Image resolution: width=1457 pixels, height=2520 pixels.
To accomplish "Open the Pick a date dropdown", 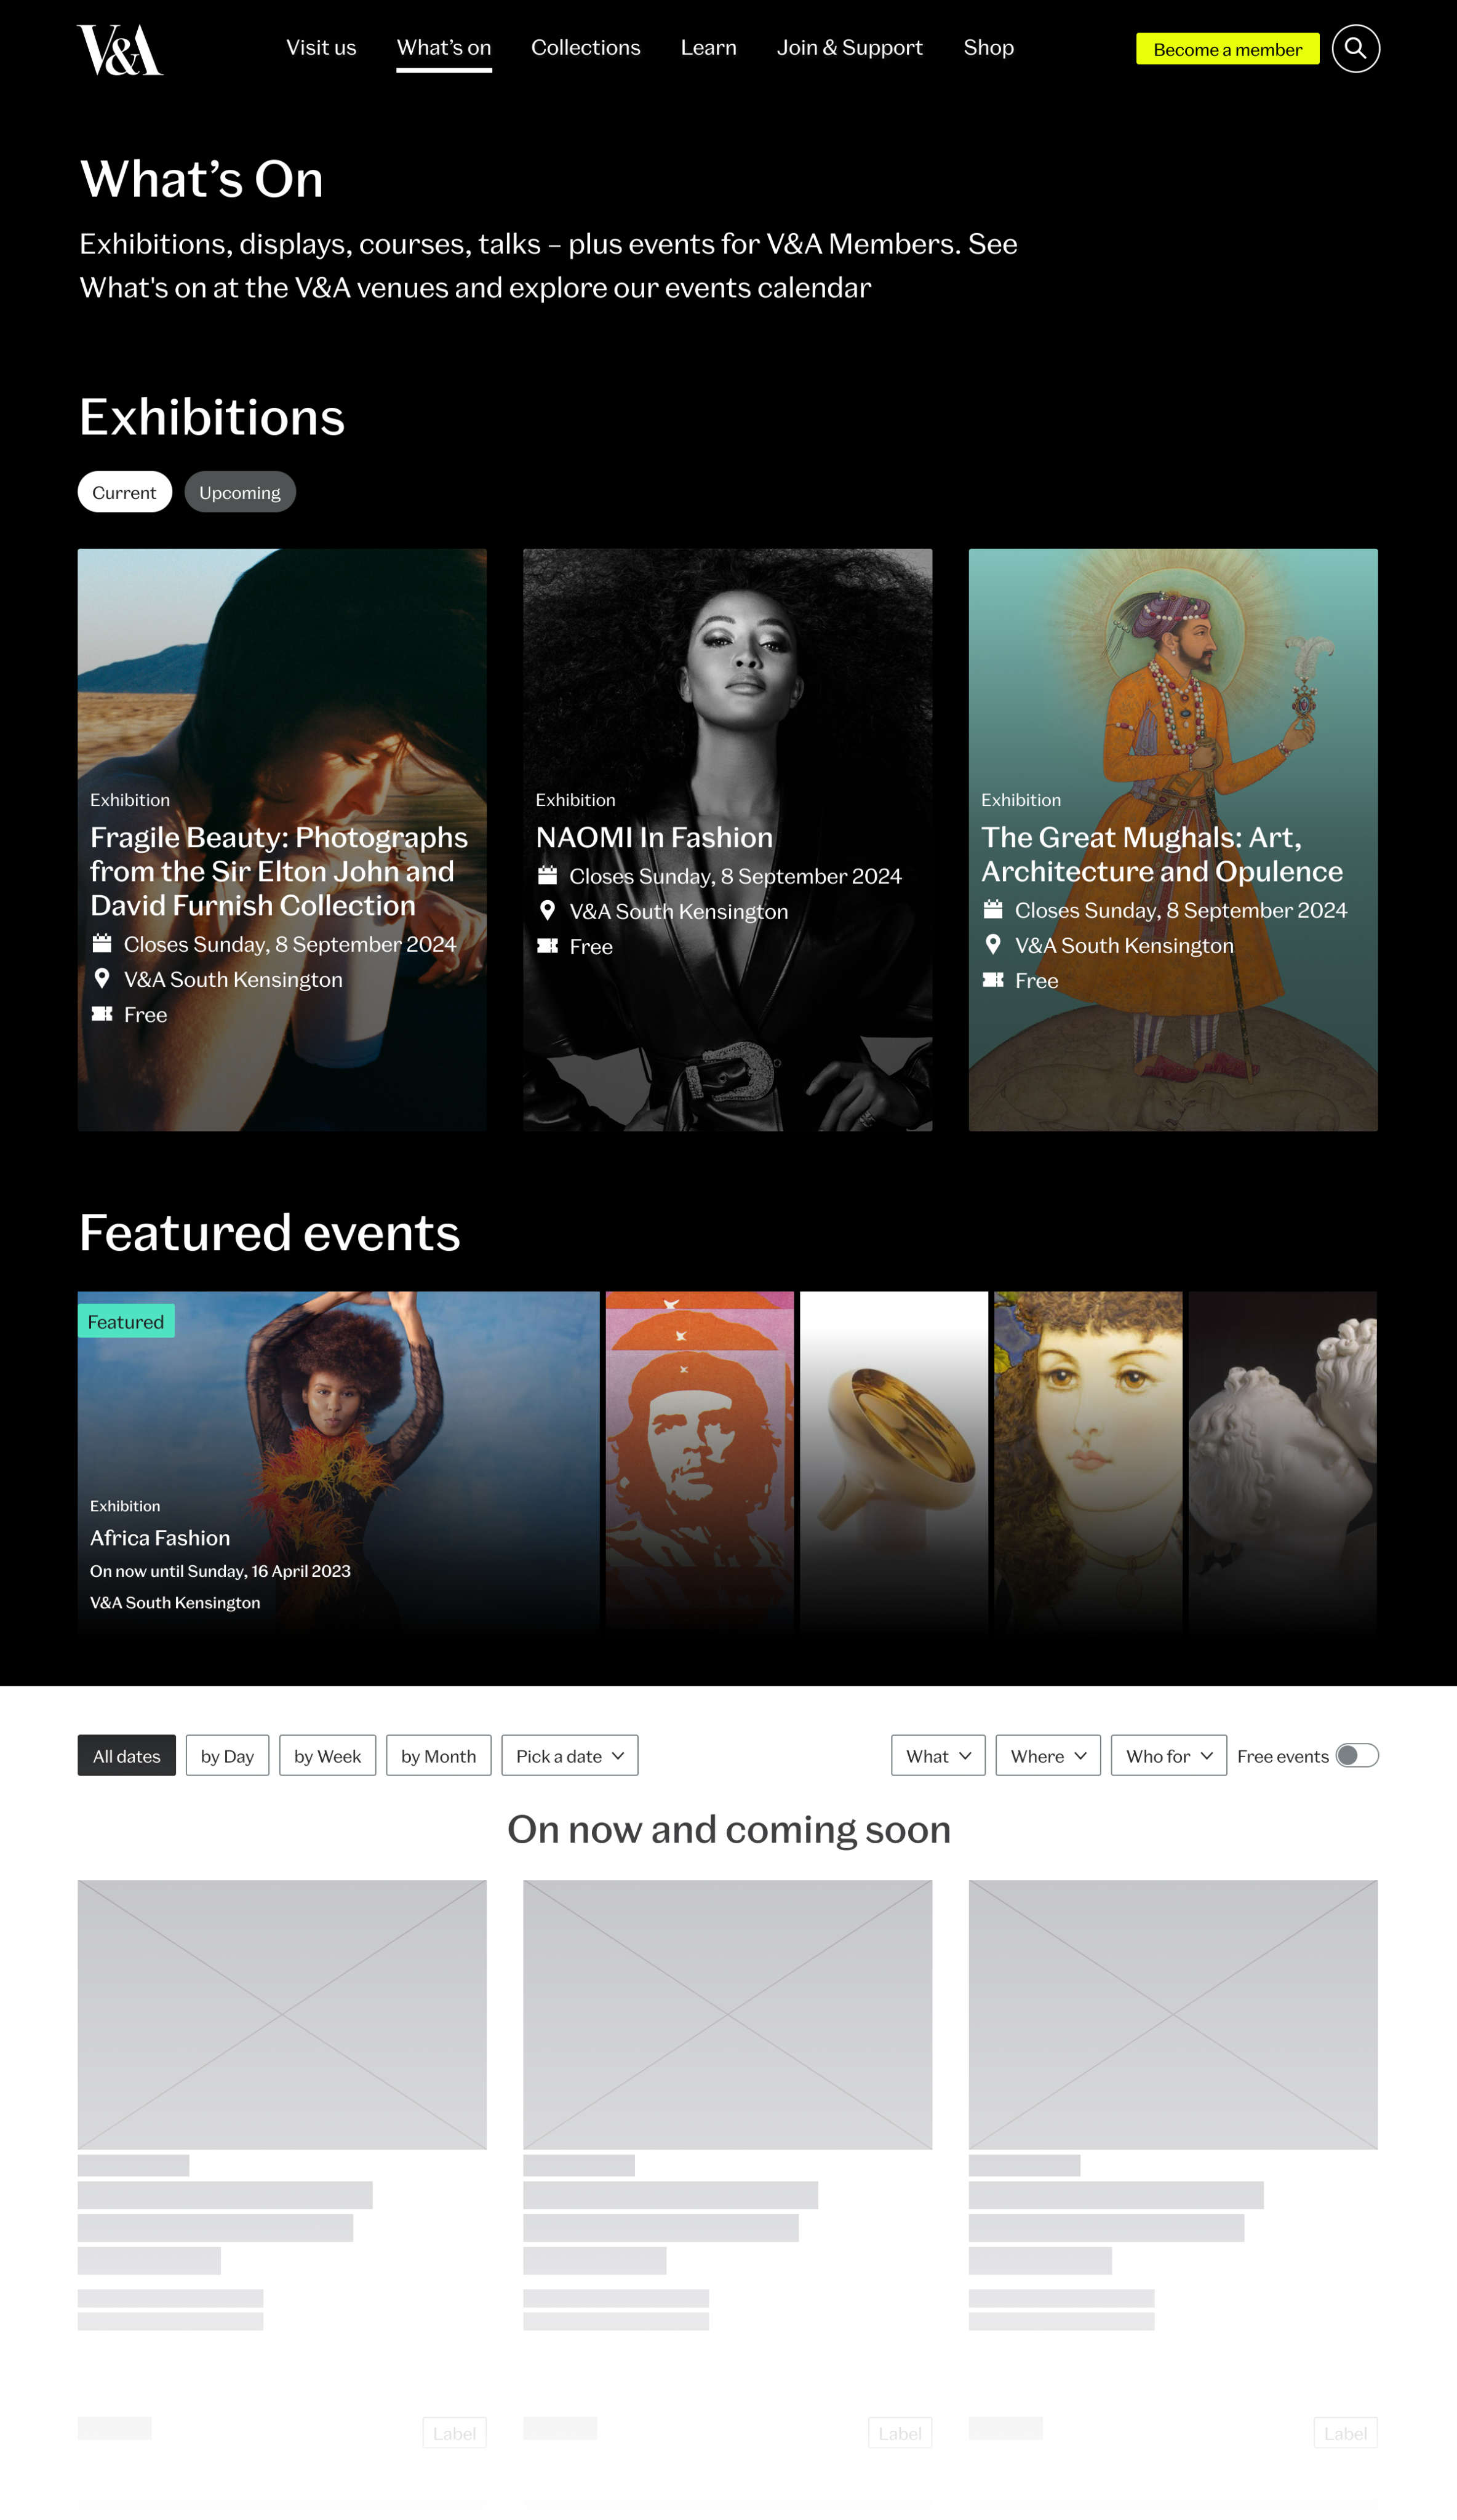I will 570,1756.
